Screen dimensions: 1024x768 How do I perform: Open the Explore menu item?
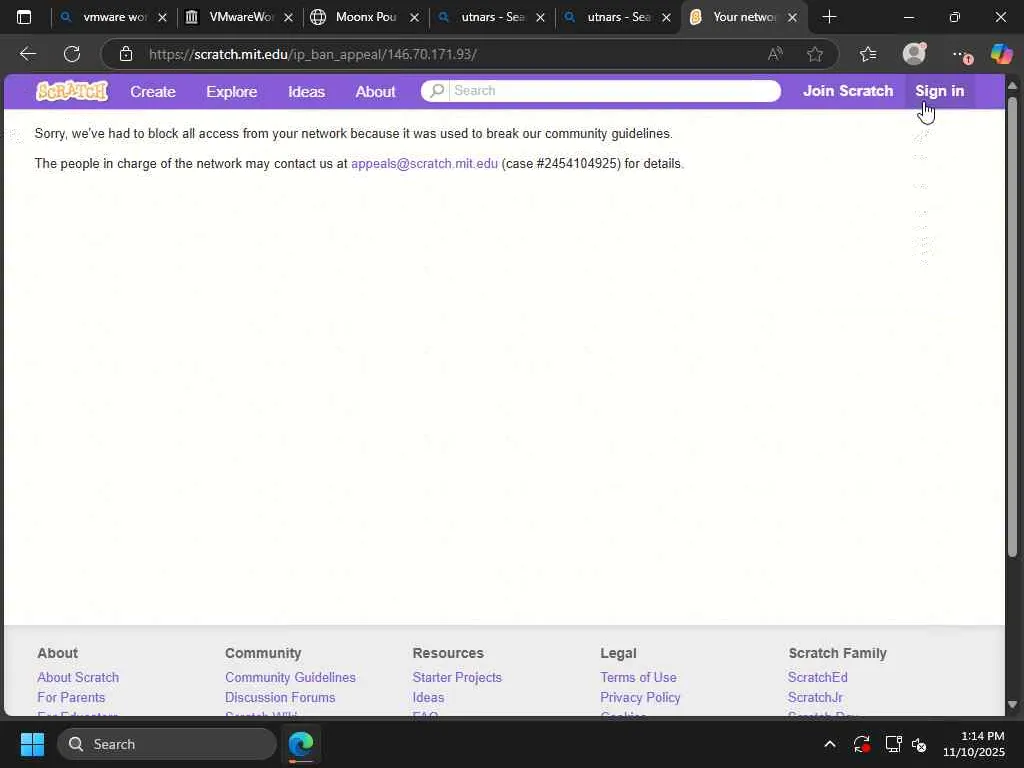[x=232, y=91]
